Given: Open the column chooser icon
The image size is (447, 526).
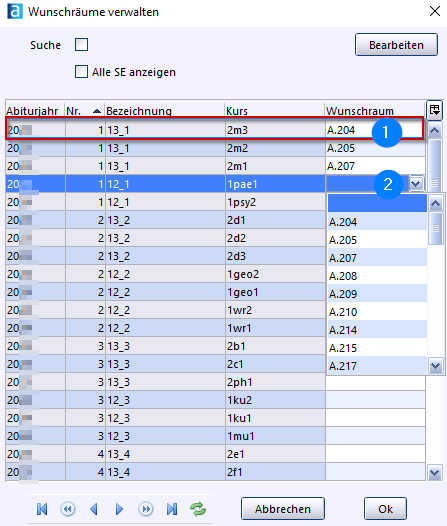Looking at the screenshot, I should 435,110.
